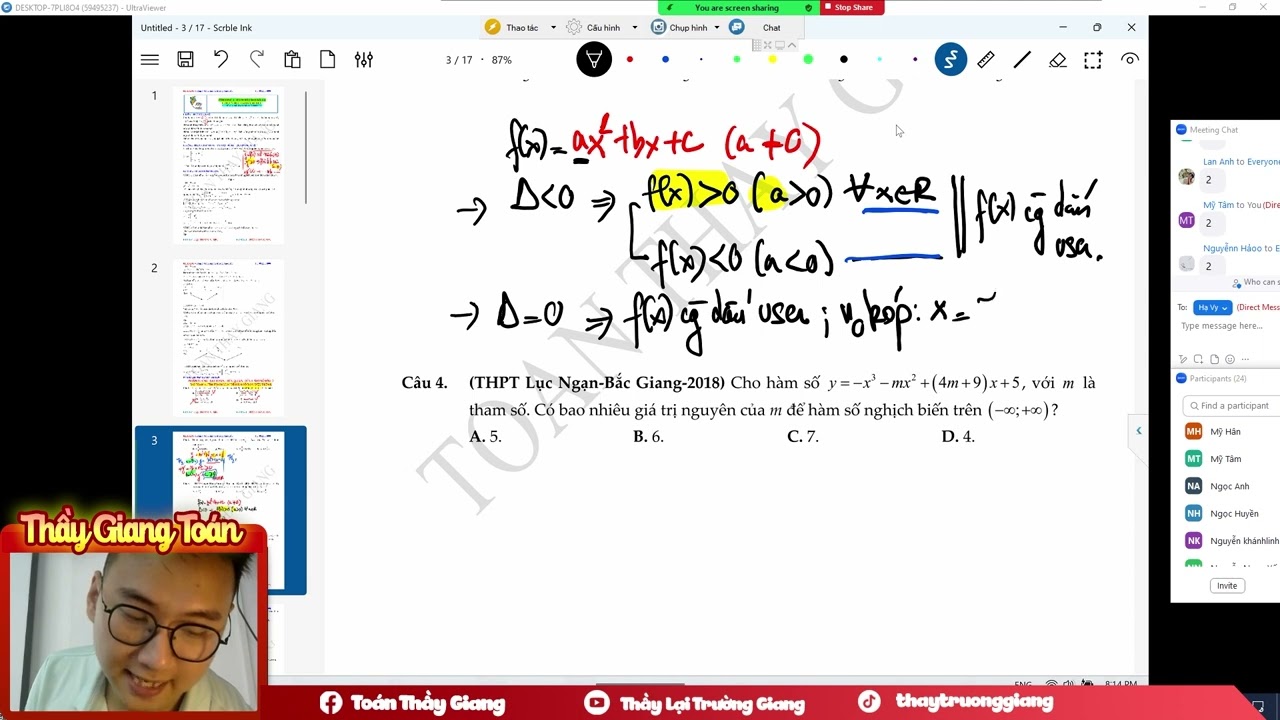1280x720 pixels.
Task: Open page 2 thumbnail
Action: tap(228, 337)
